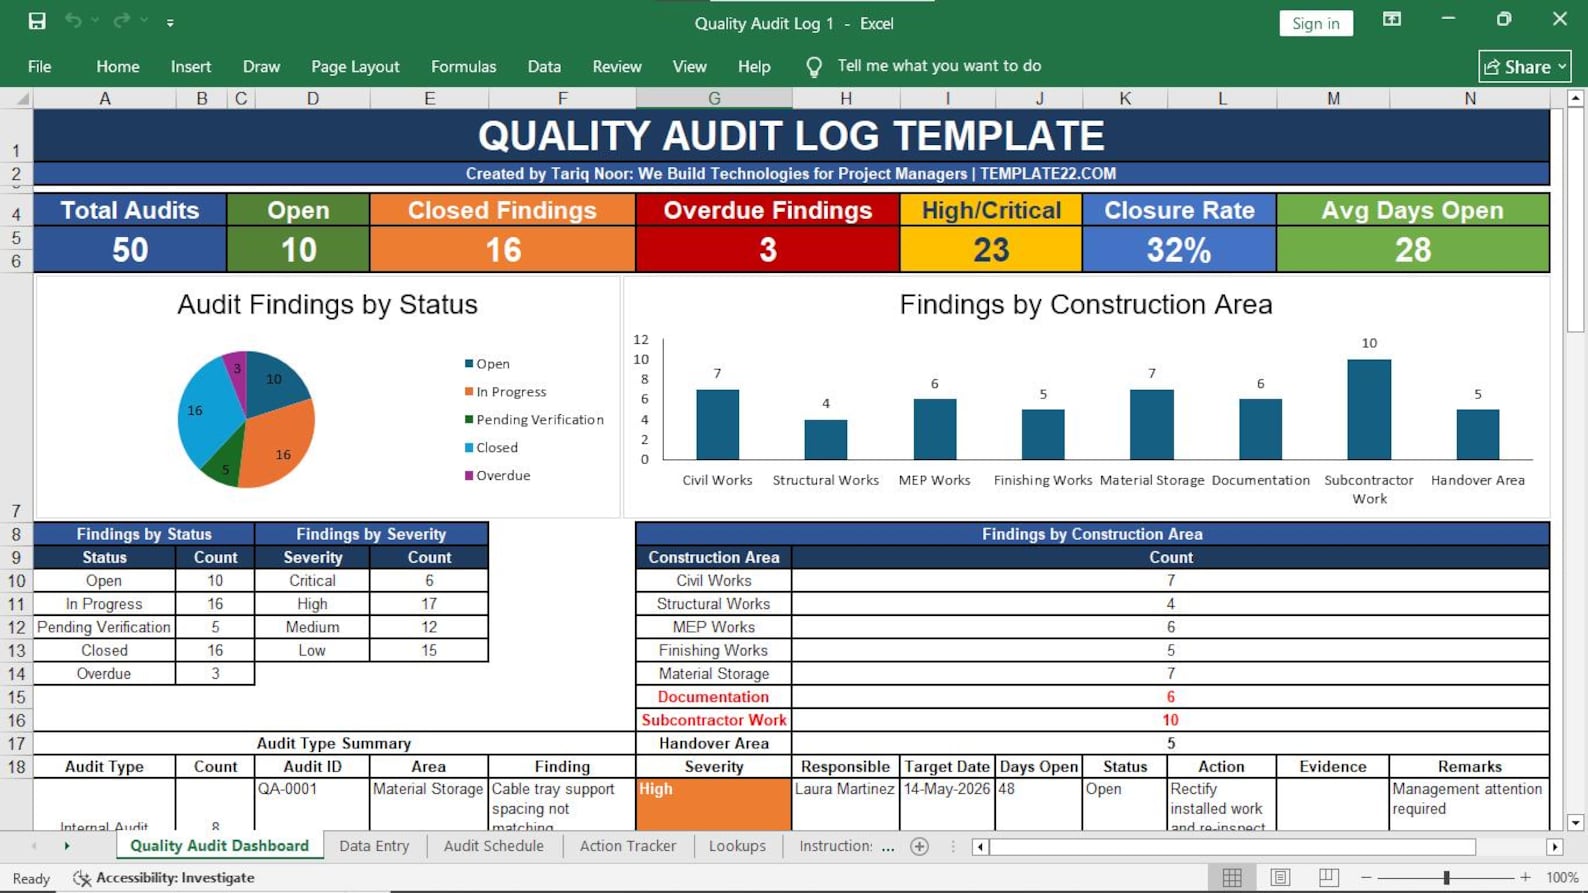
Task: Click the Findings by Construction Area chart title
Action: point(1086,304)
